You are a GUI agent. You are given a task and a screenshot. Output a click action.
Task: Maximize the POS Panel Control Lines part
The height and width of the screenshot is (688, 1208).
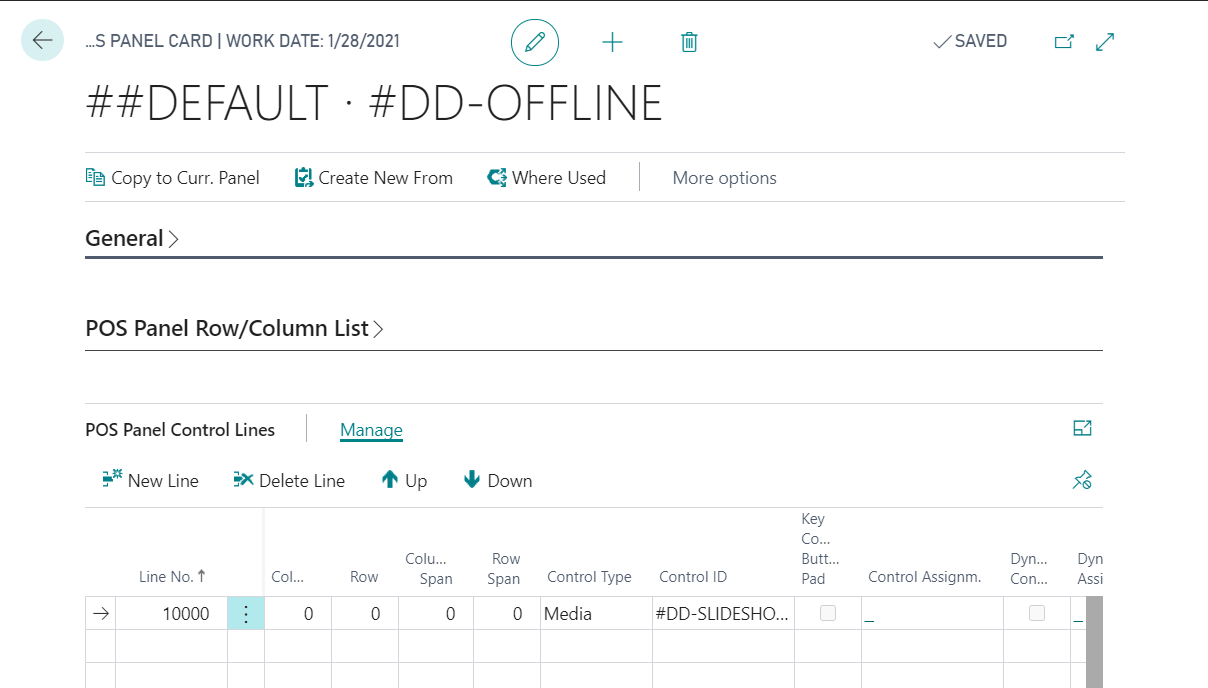[1082, 429]
